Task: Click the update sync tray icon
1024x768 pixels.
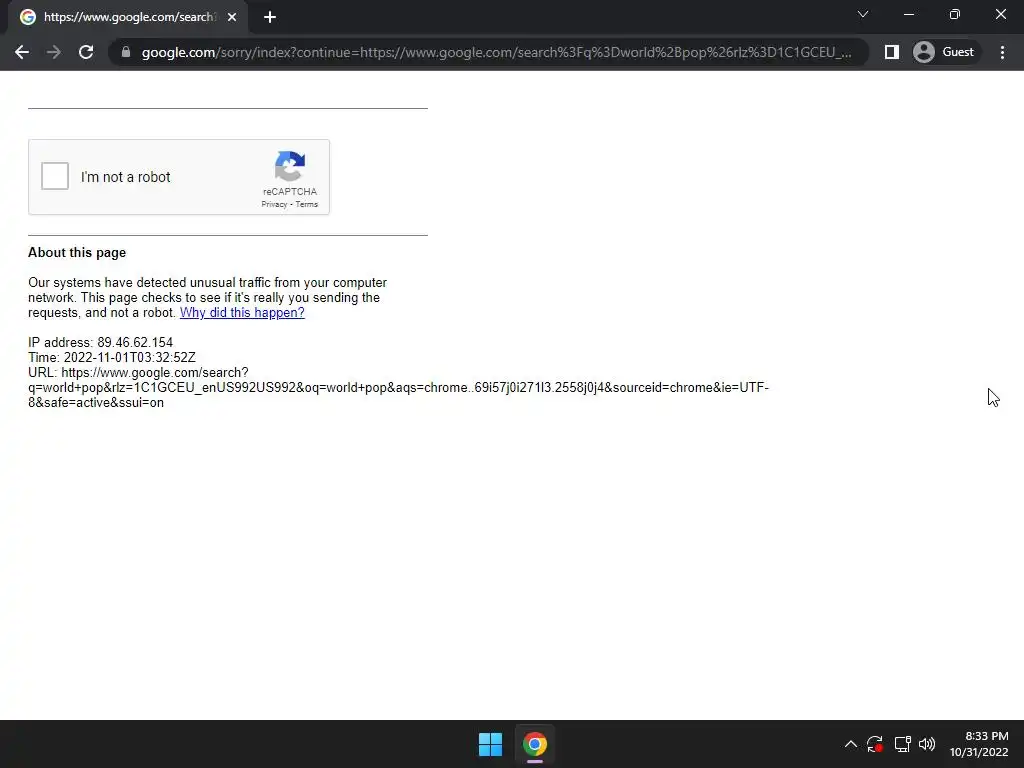Action: [x=874, y=744]
